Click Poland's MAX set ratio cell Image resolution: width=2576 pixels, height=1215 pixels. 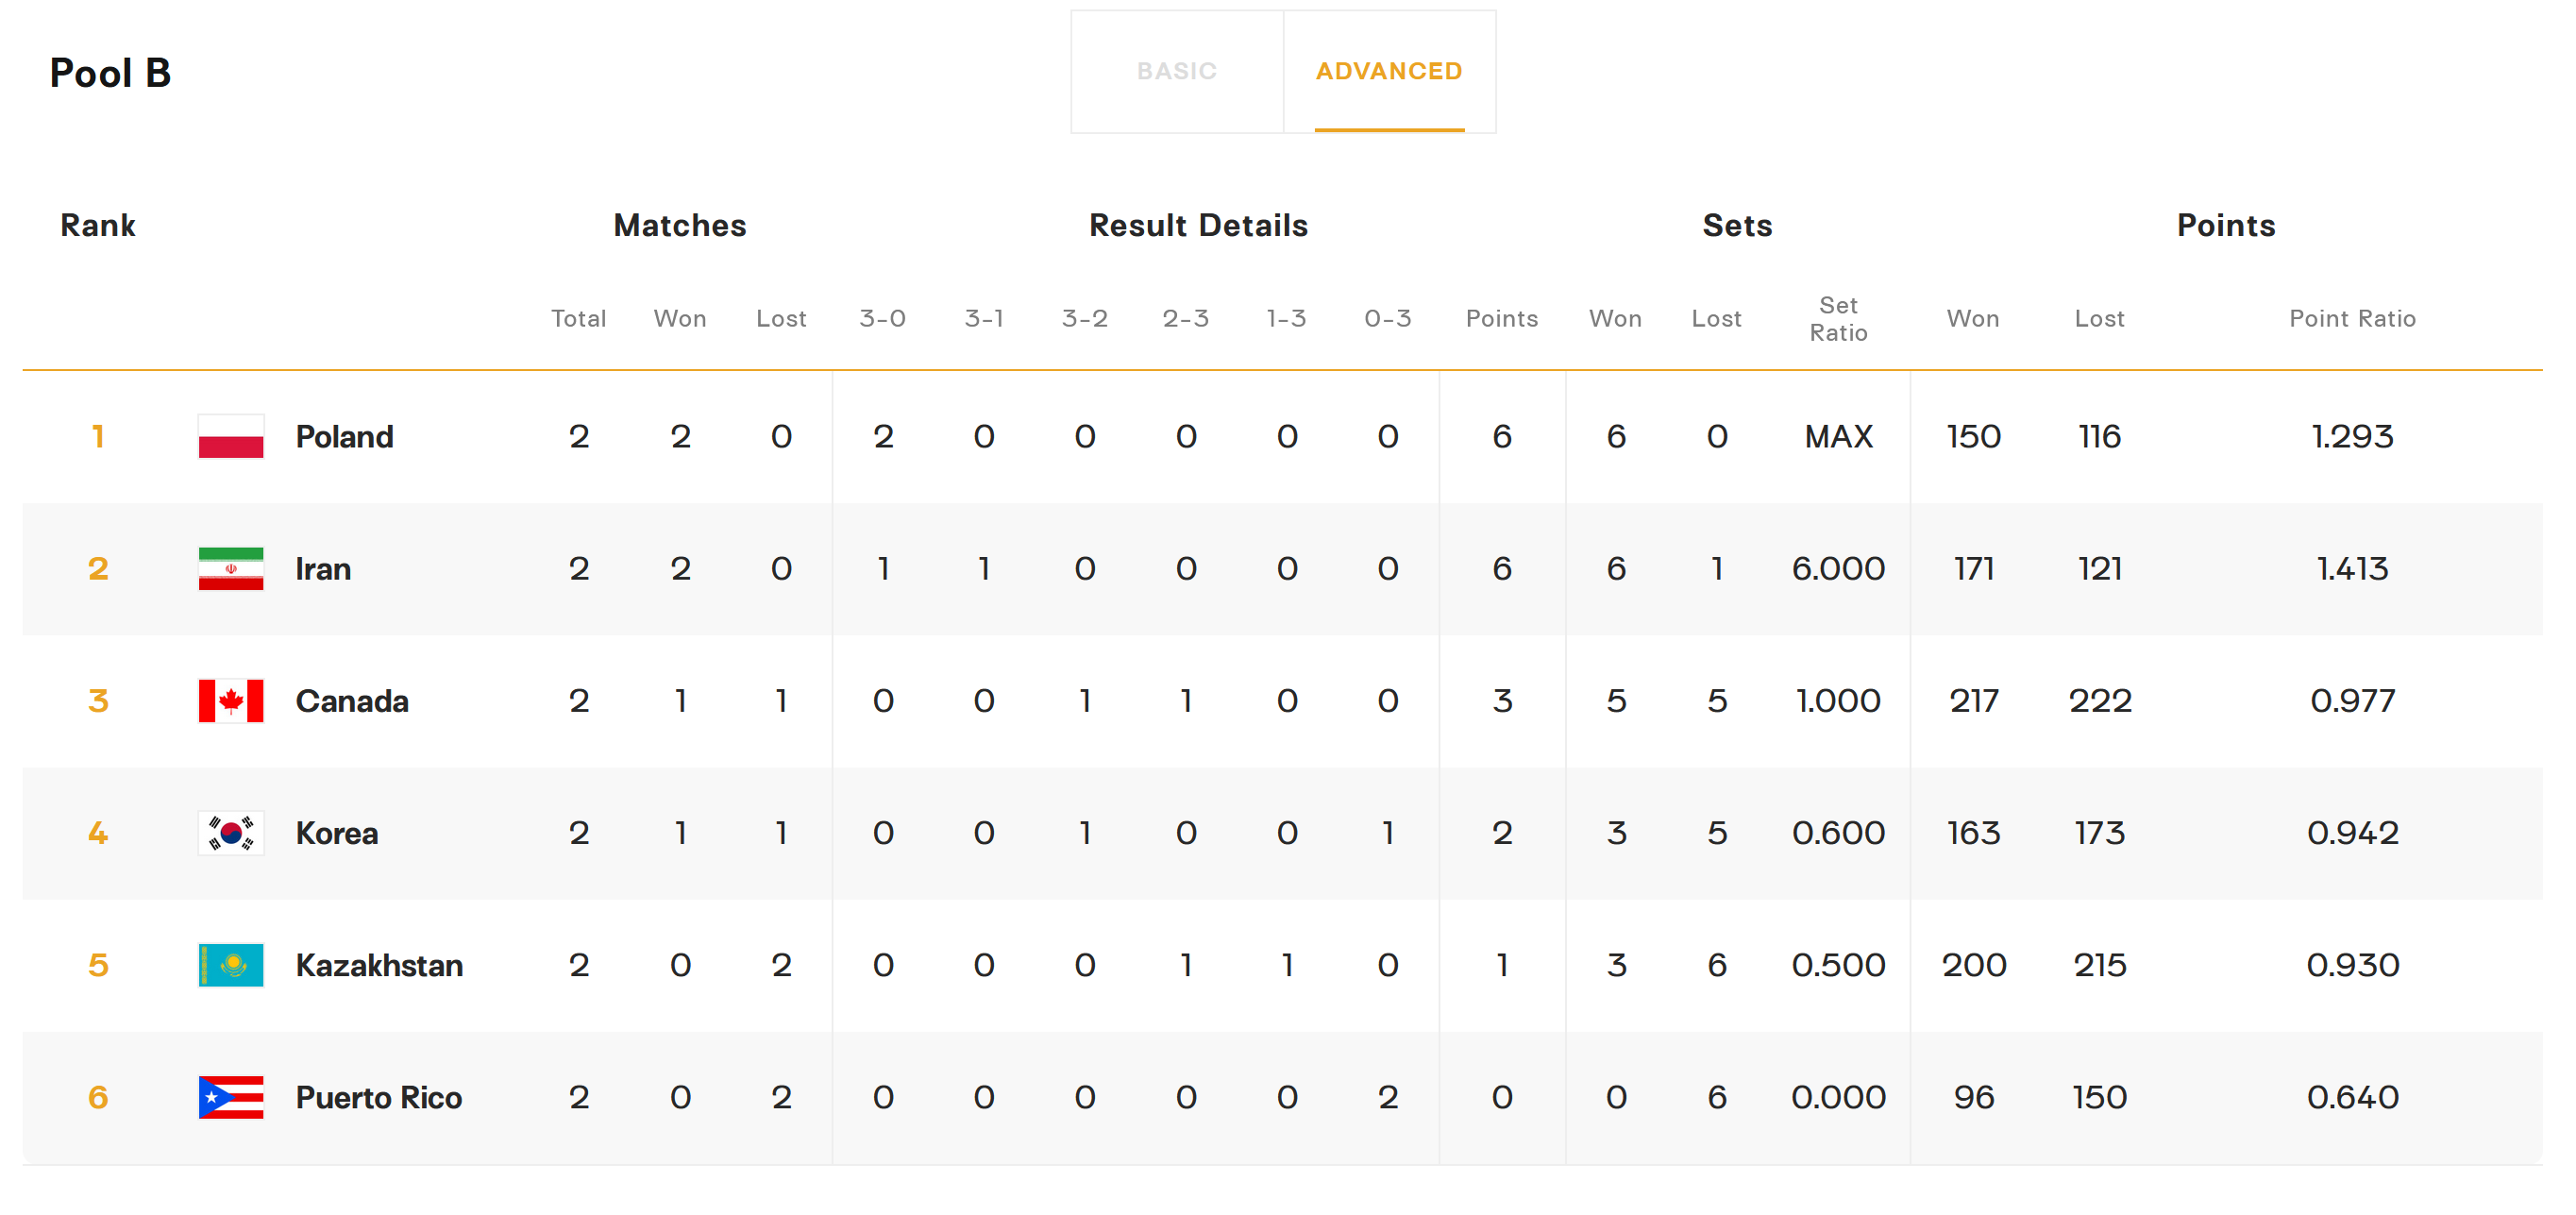(1838, 437)
